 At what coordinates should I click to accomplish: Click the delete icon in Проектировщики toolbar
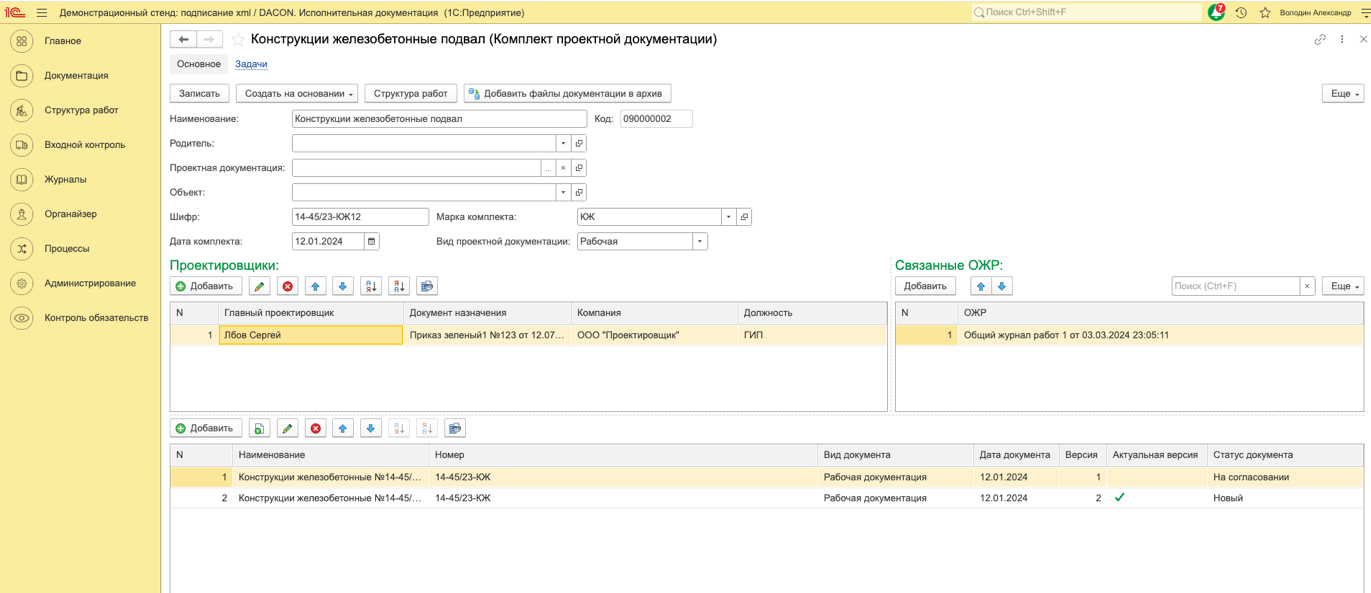coord(288,286)
